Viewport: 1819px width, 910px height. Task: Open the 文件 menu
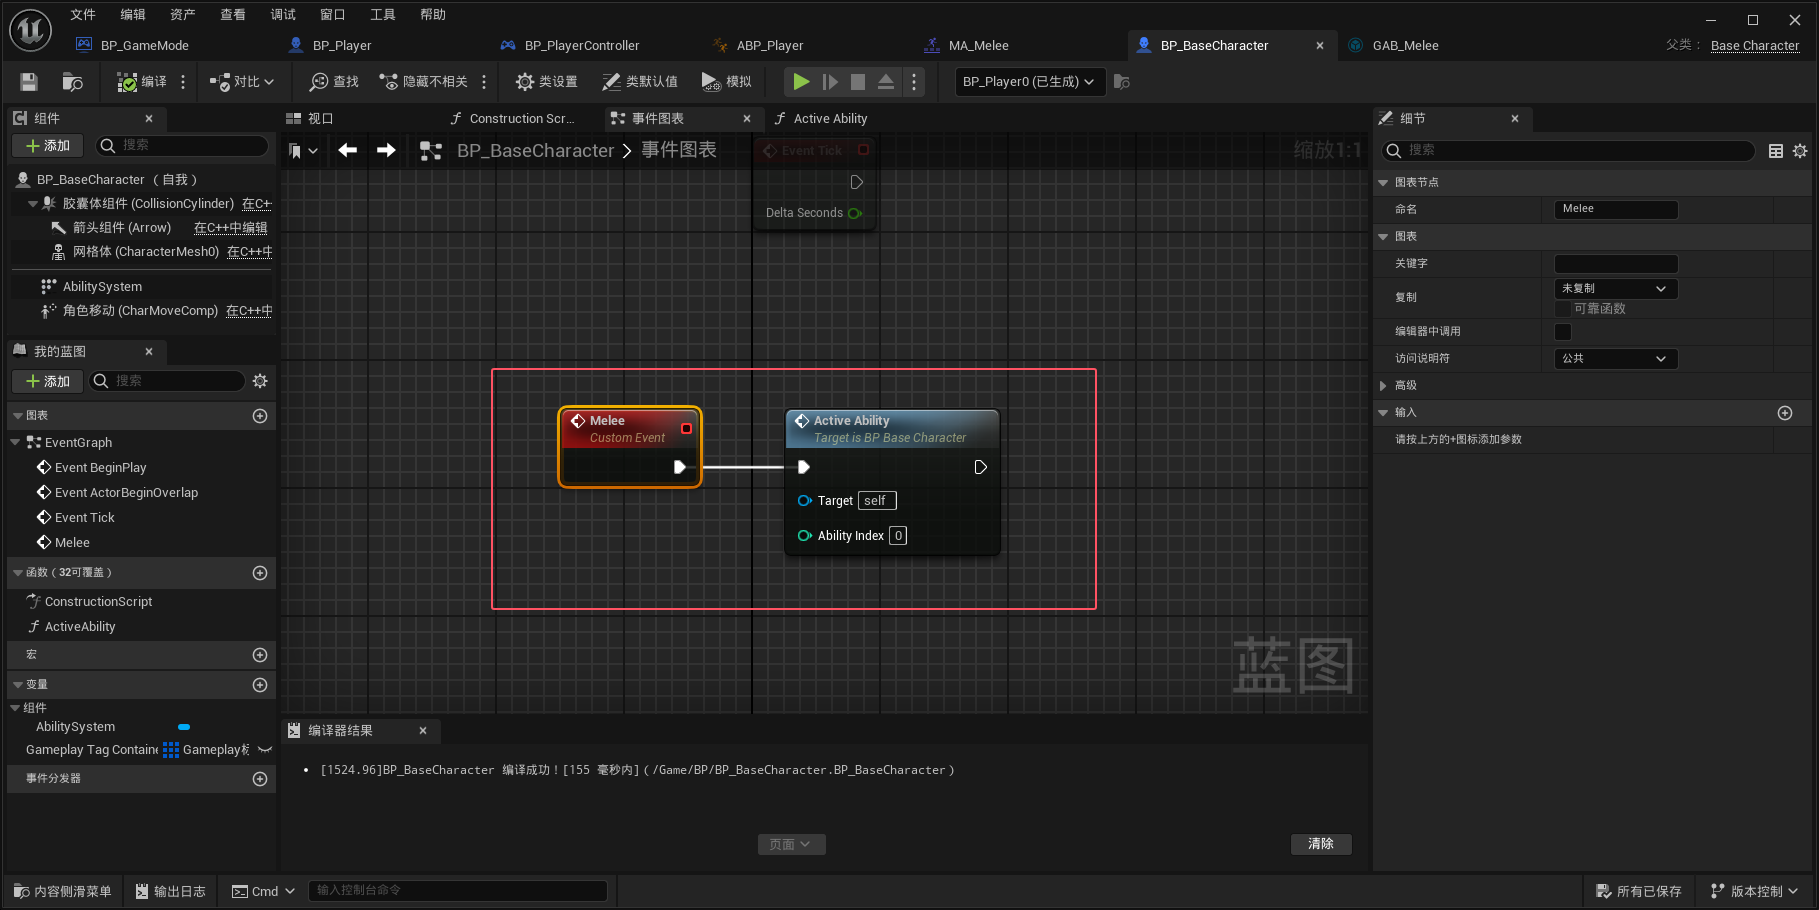[x=83, y=14]
